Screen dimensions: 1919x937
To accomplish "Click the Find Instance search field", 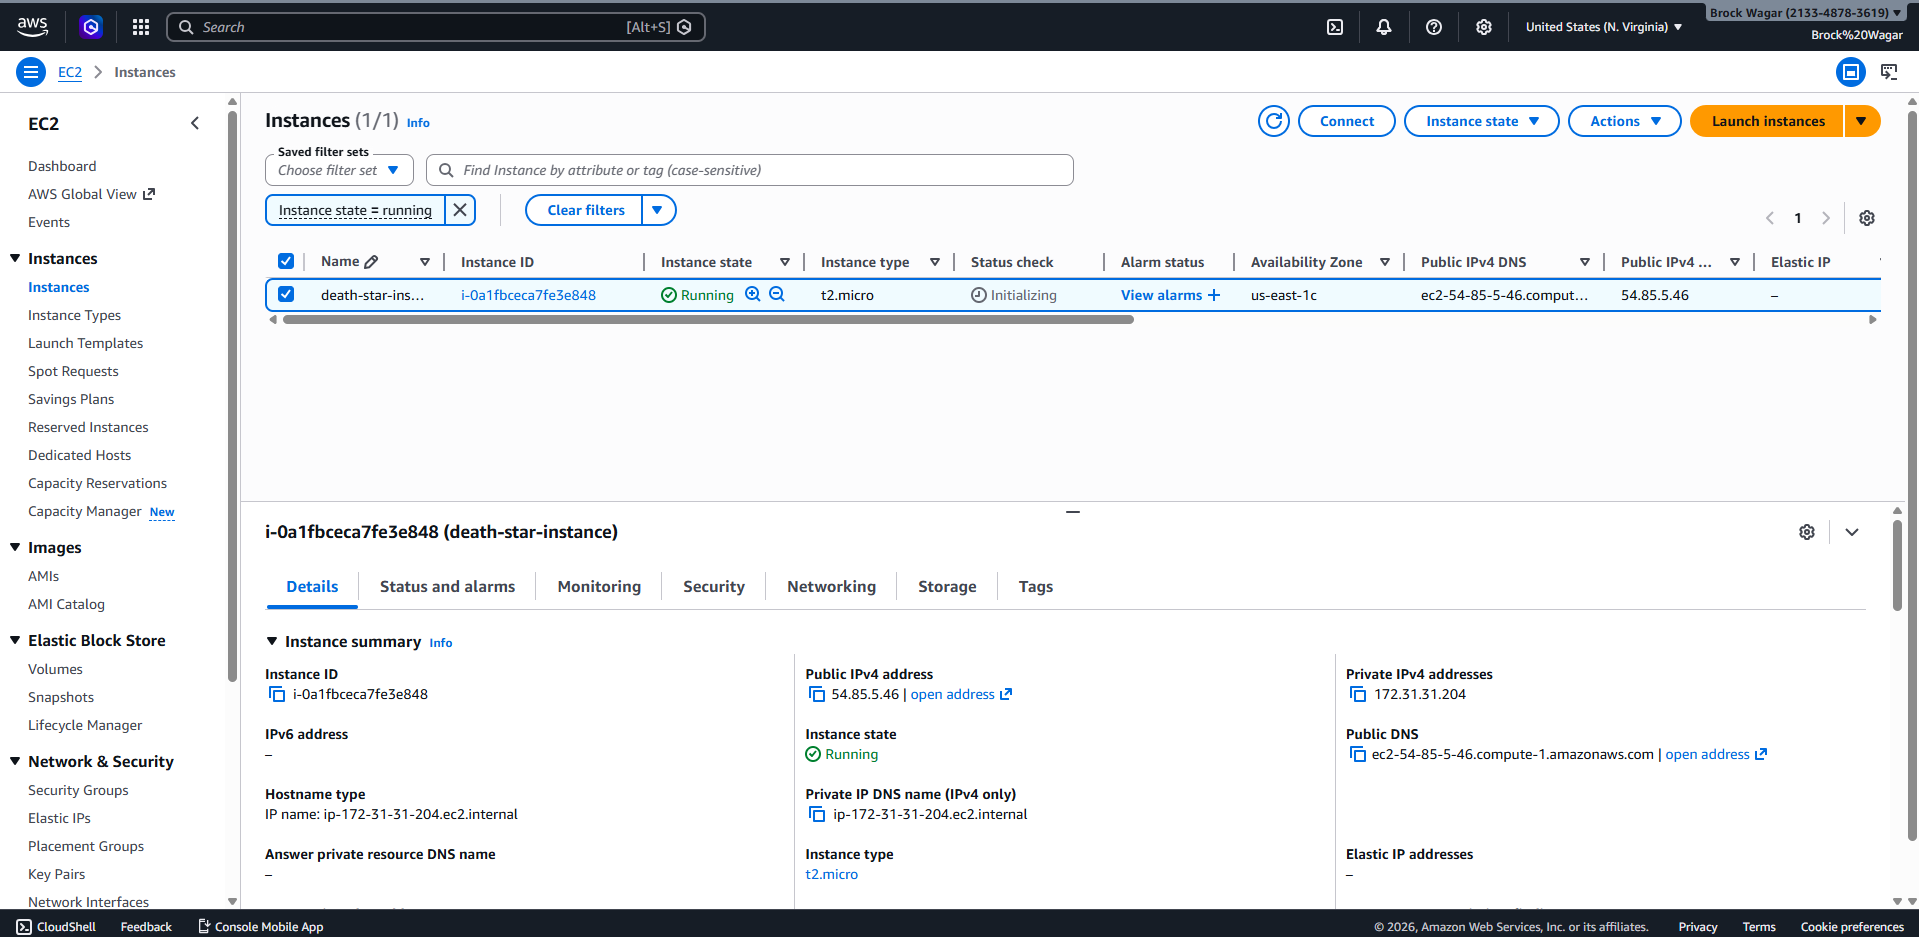I will [748, 169].
